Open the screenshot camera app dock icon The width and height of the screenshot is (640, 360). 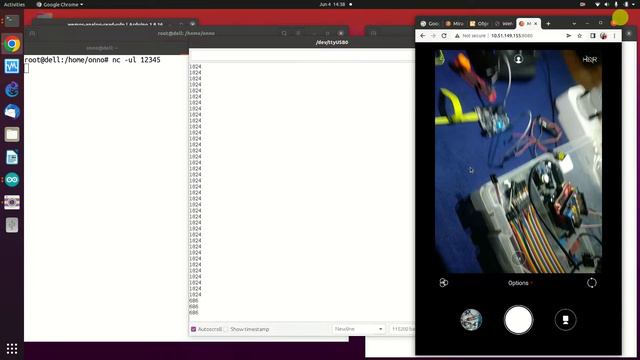point(12,202)
